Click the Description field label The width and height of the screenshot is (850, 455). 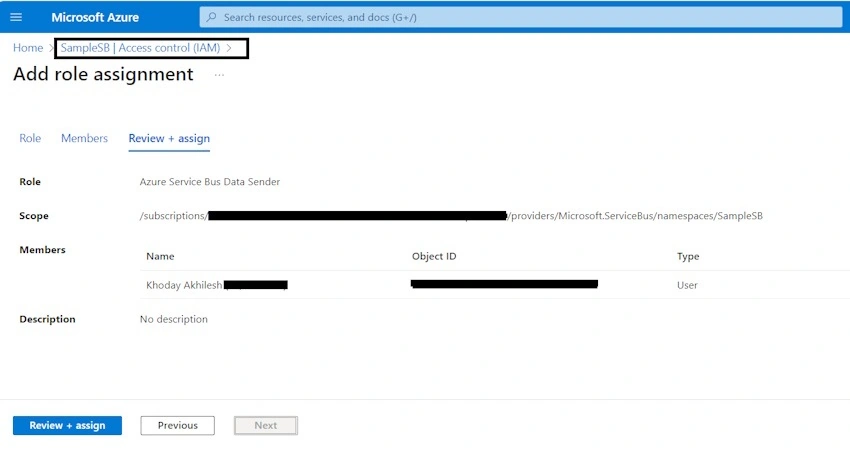47,319
